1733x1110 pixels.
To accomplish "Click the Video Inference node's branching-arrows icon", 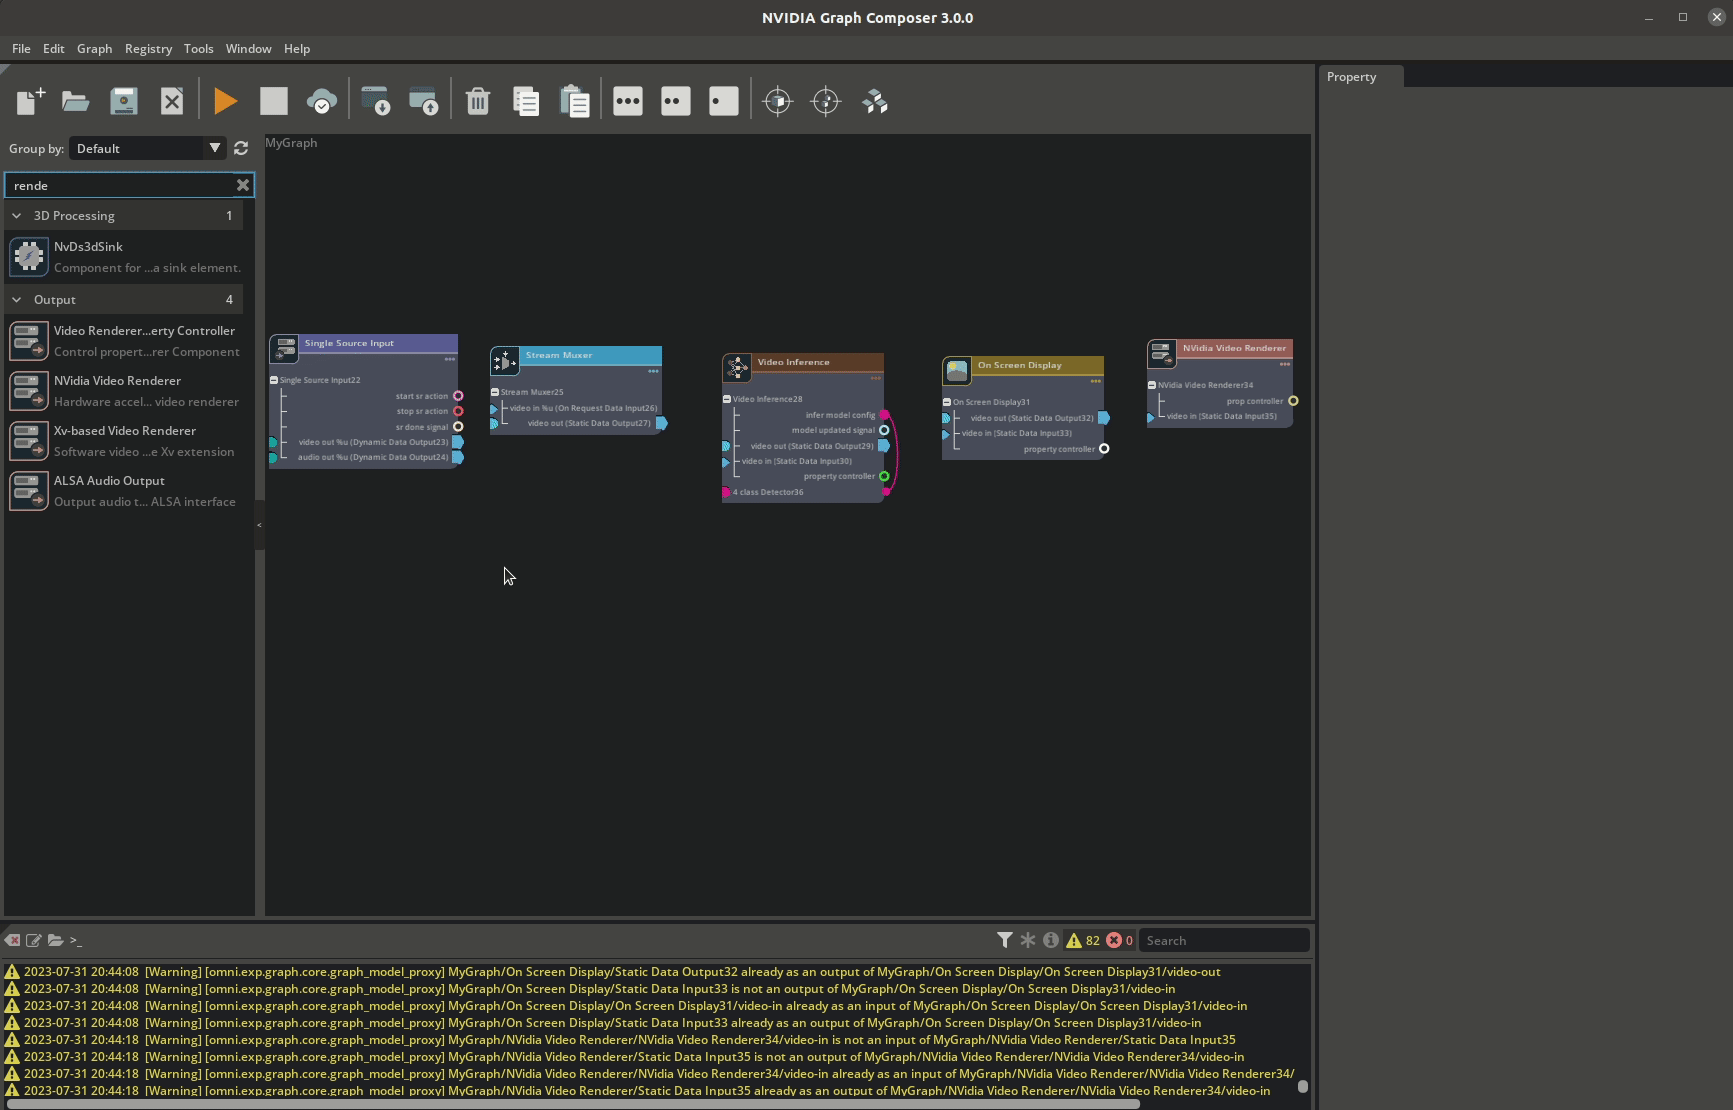I will click(x=737, y=368).
